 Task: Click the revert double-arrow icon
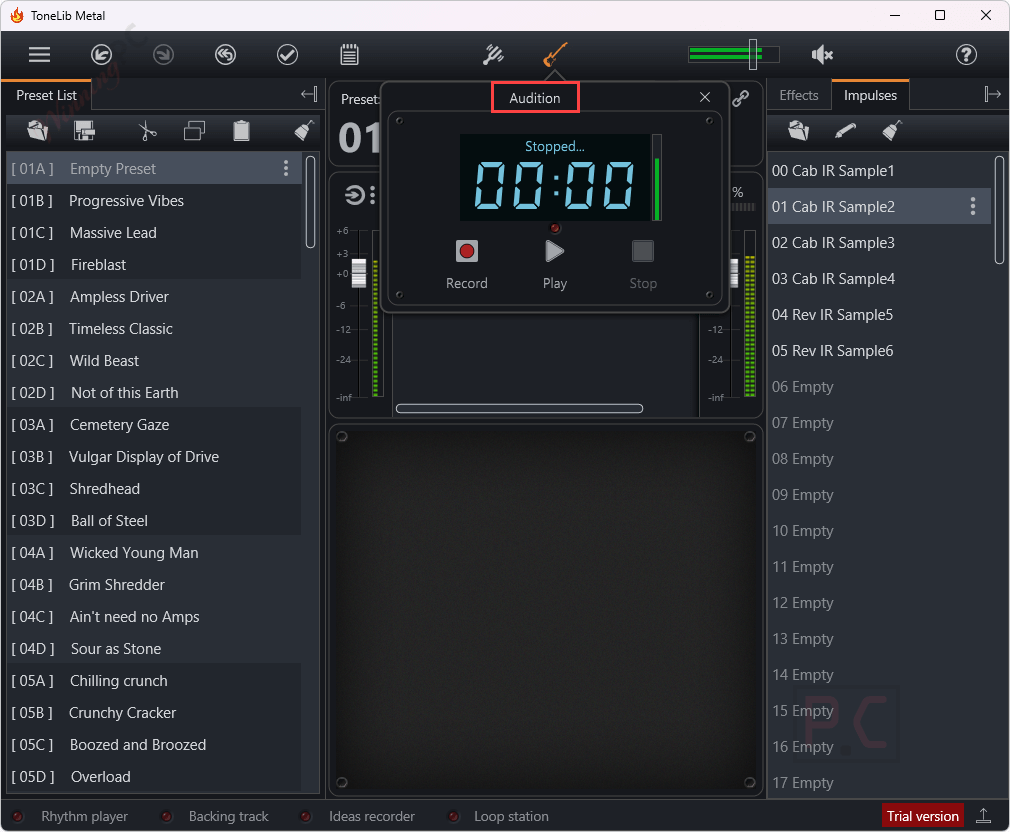[x=225, y=55]
